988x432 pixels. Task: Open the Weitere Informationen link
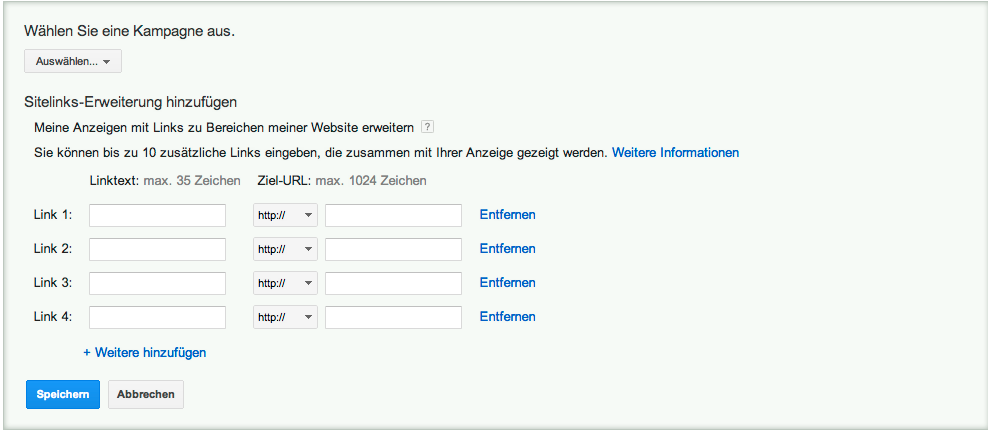(675, 153)
